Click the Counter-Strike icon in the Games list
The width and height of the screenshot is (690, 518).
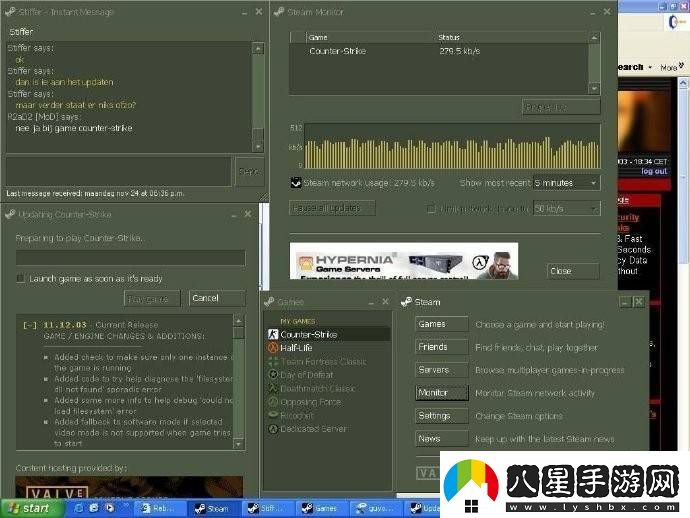click(x=273, y=334)
